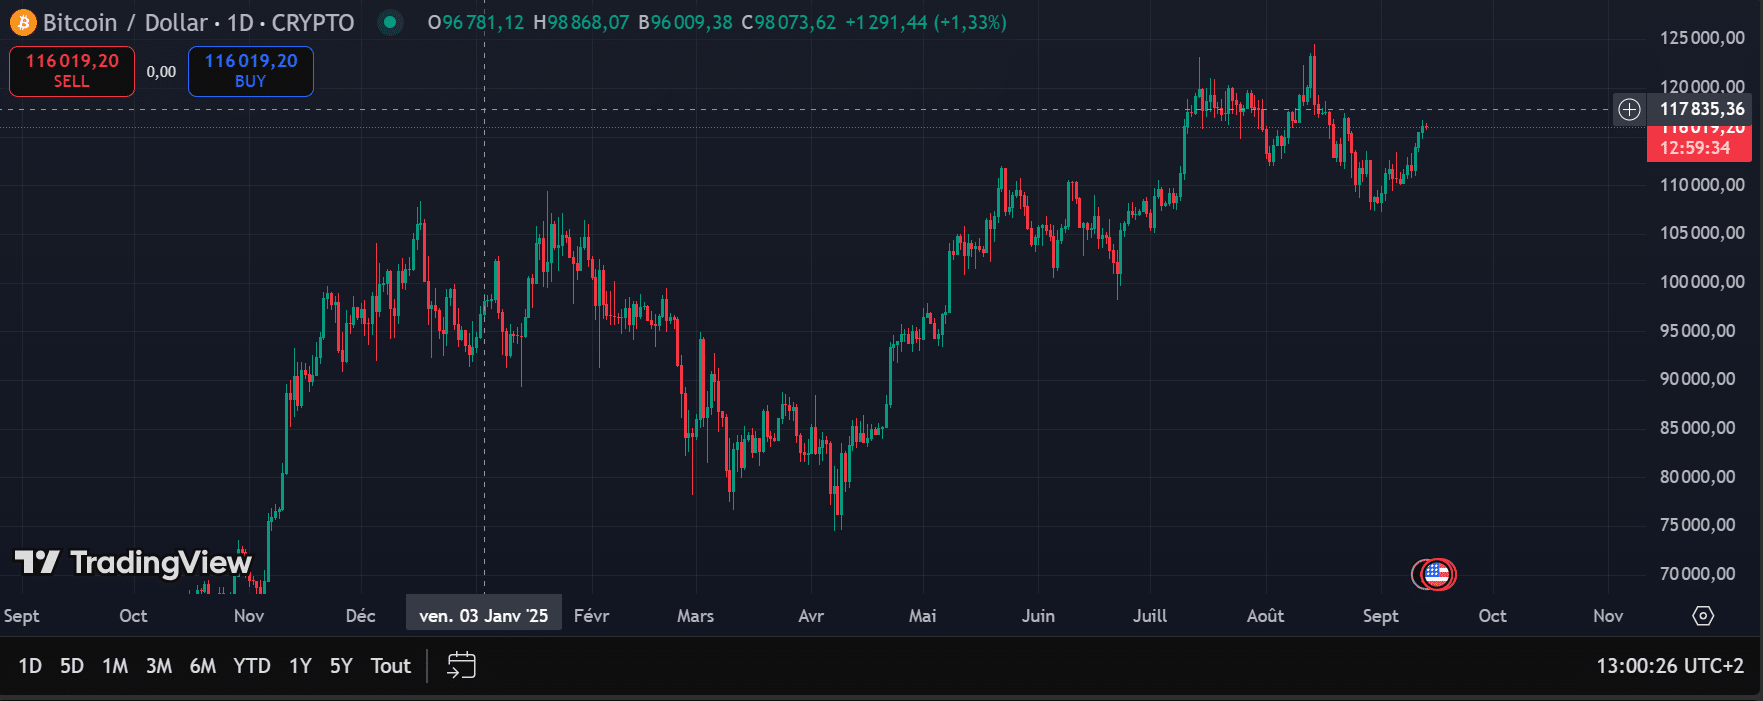Open chart settings hexagon icon
Viewport: 1763px width, 701px height.
pyautogui.click(x=1702, y=616)
